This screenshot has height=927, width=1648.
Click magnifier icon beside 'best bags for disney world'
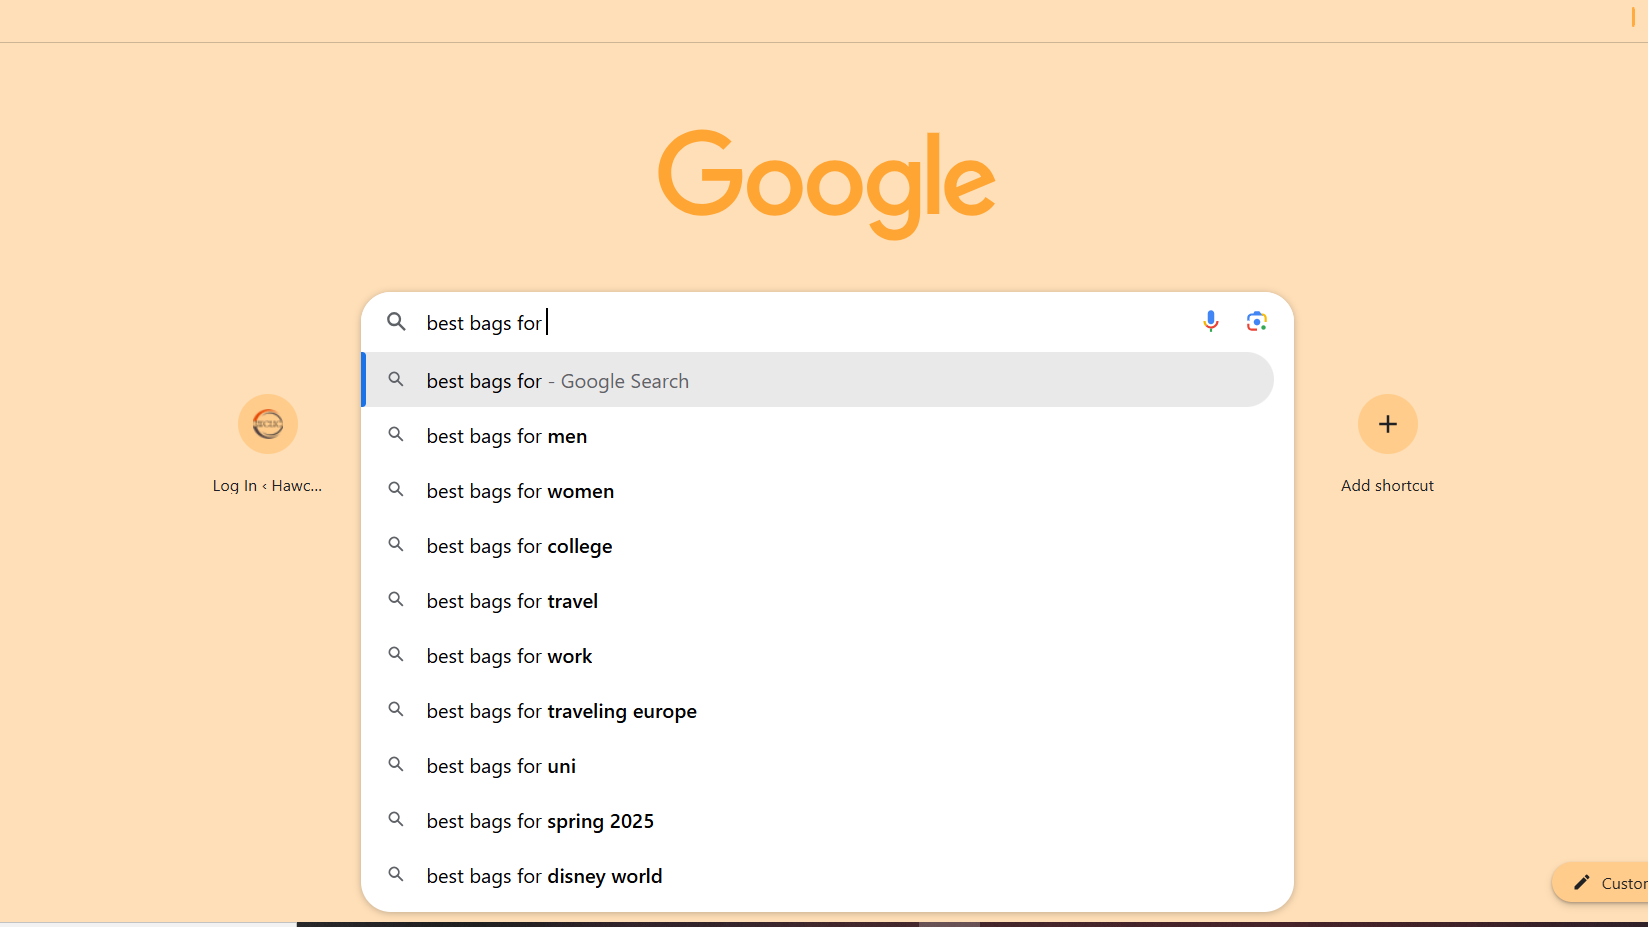coord(396,875)
